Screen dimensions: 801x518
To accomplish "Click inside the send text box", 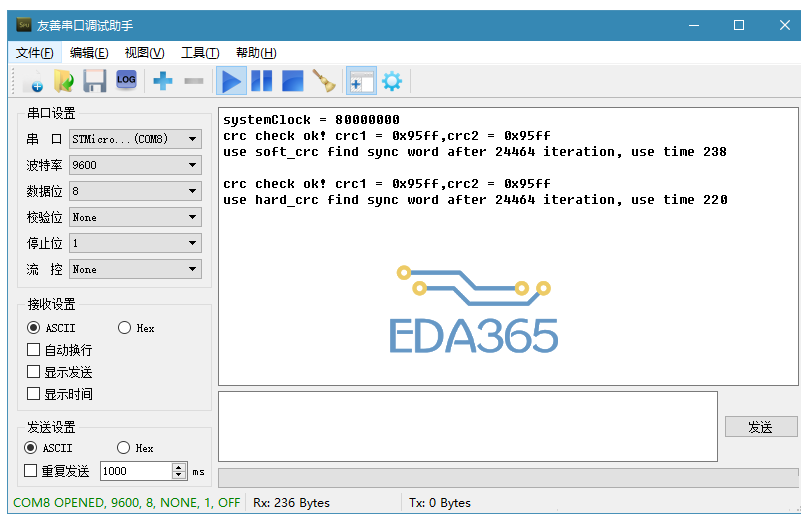I will tap(468, 427).
